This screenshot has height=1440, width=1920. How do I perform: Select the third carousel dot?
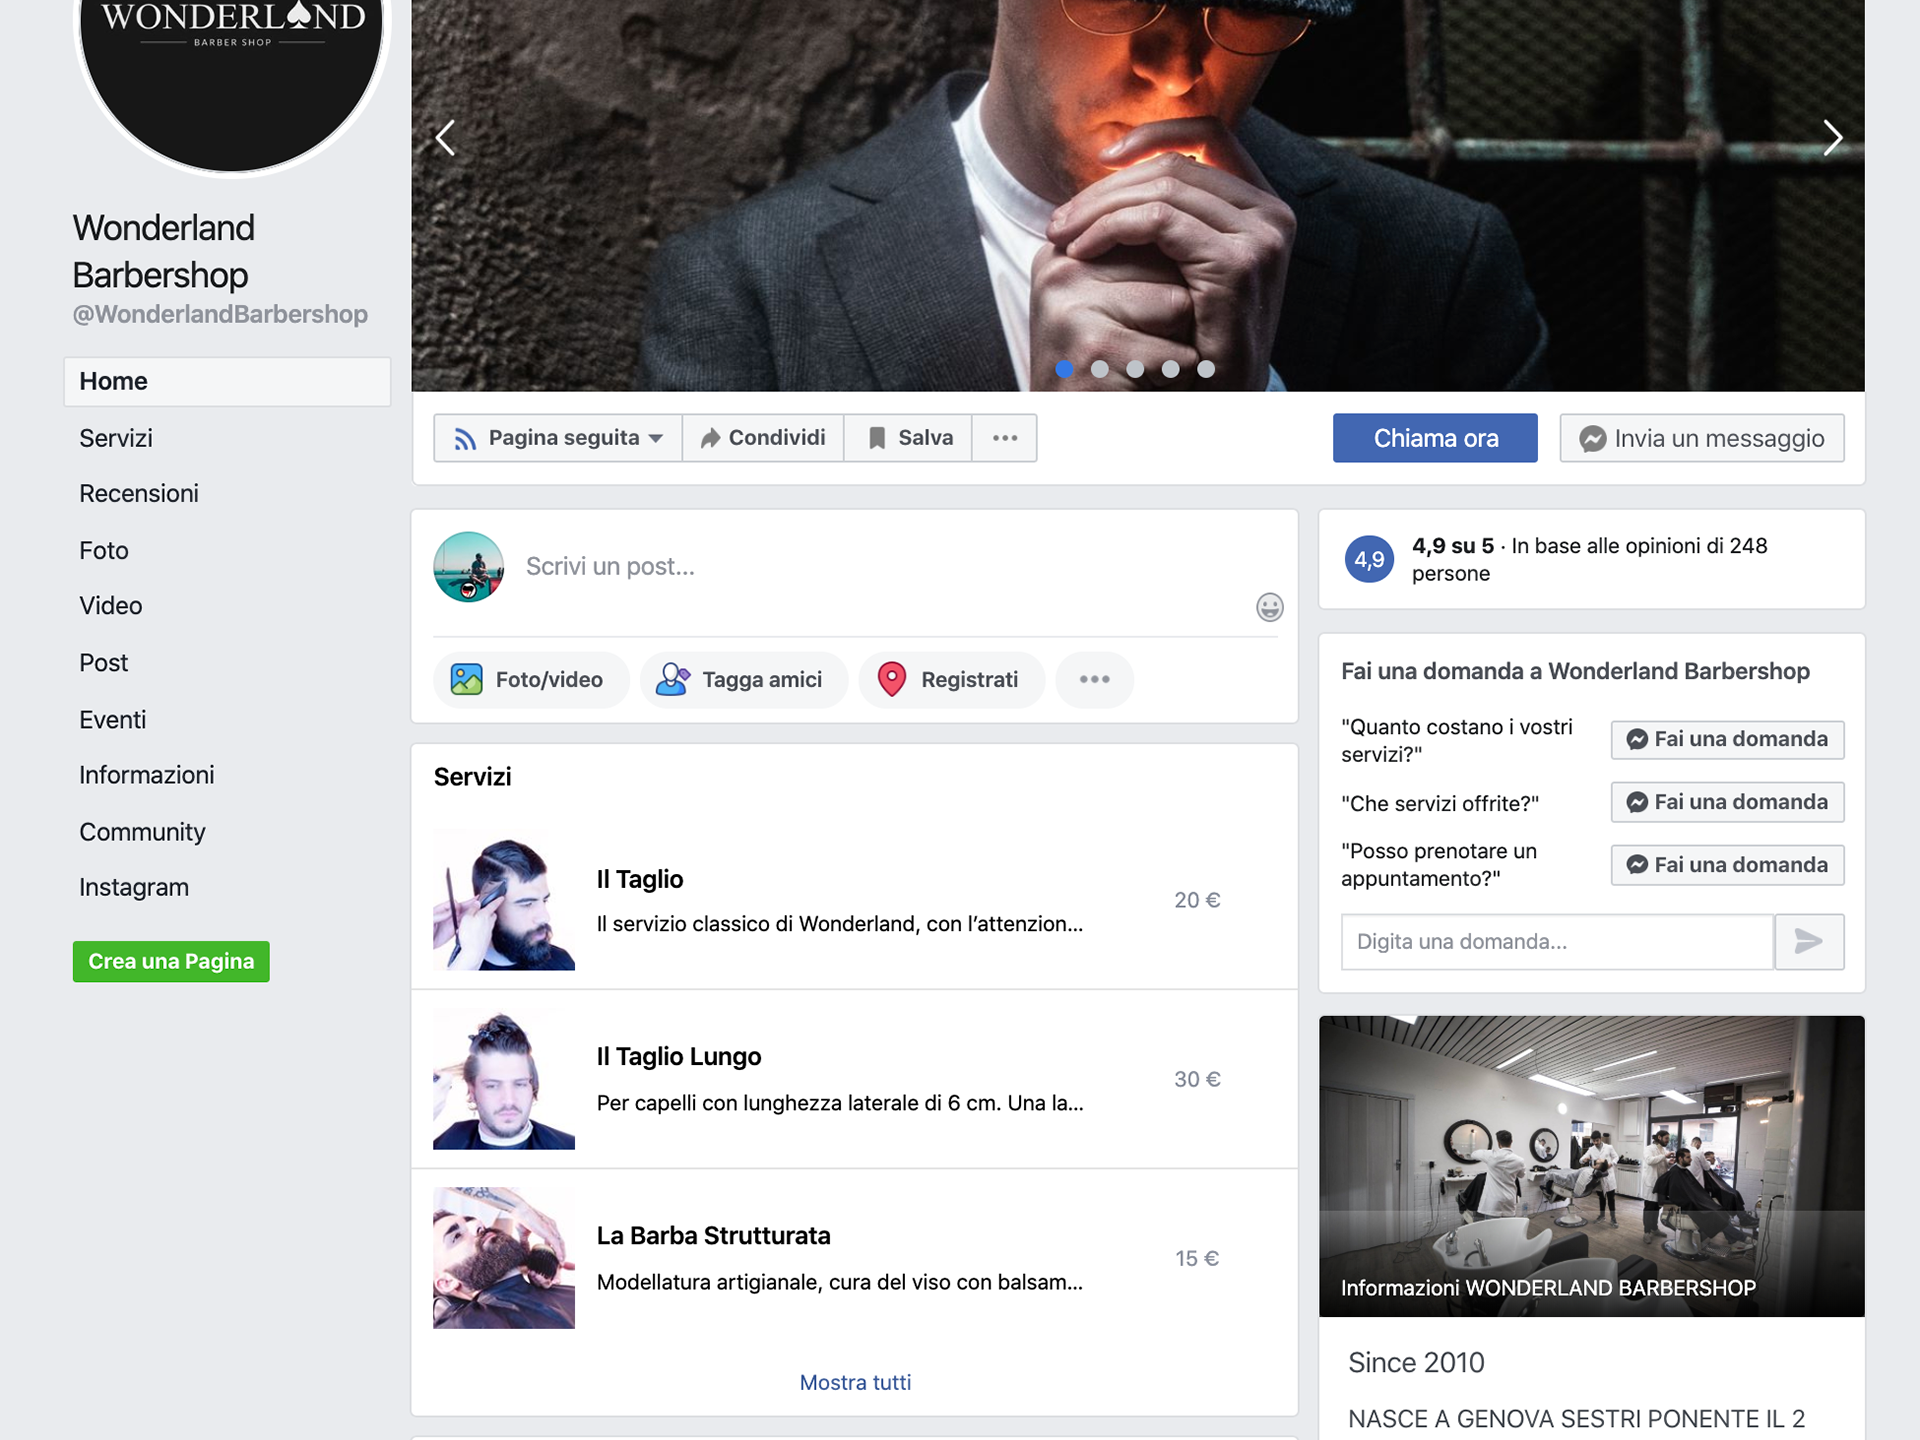coord(1135,369)
